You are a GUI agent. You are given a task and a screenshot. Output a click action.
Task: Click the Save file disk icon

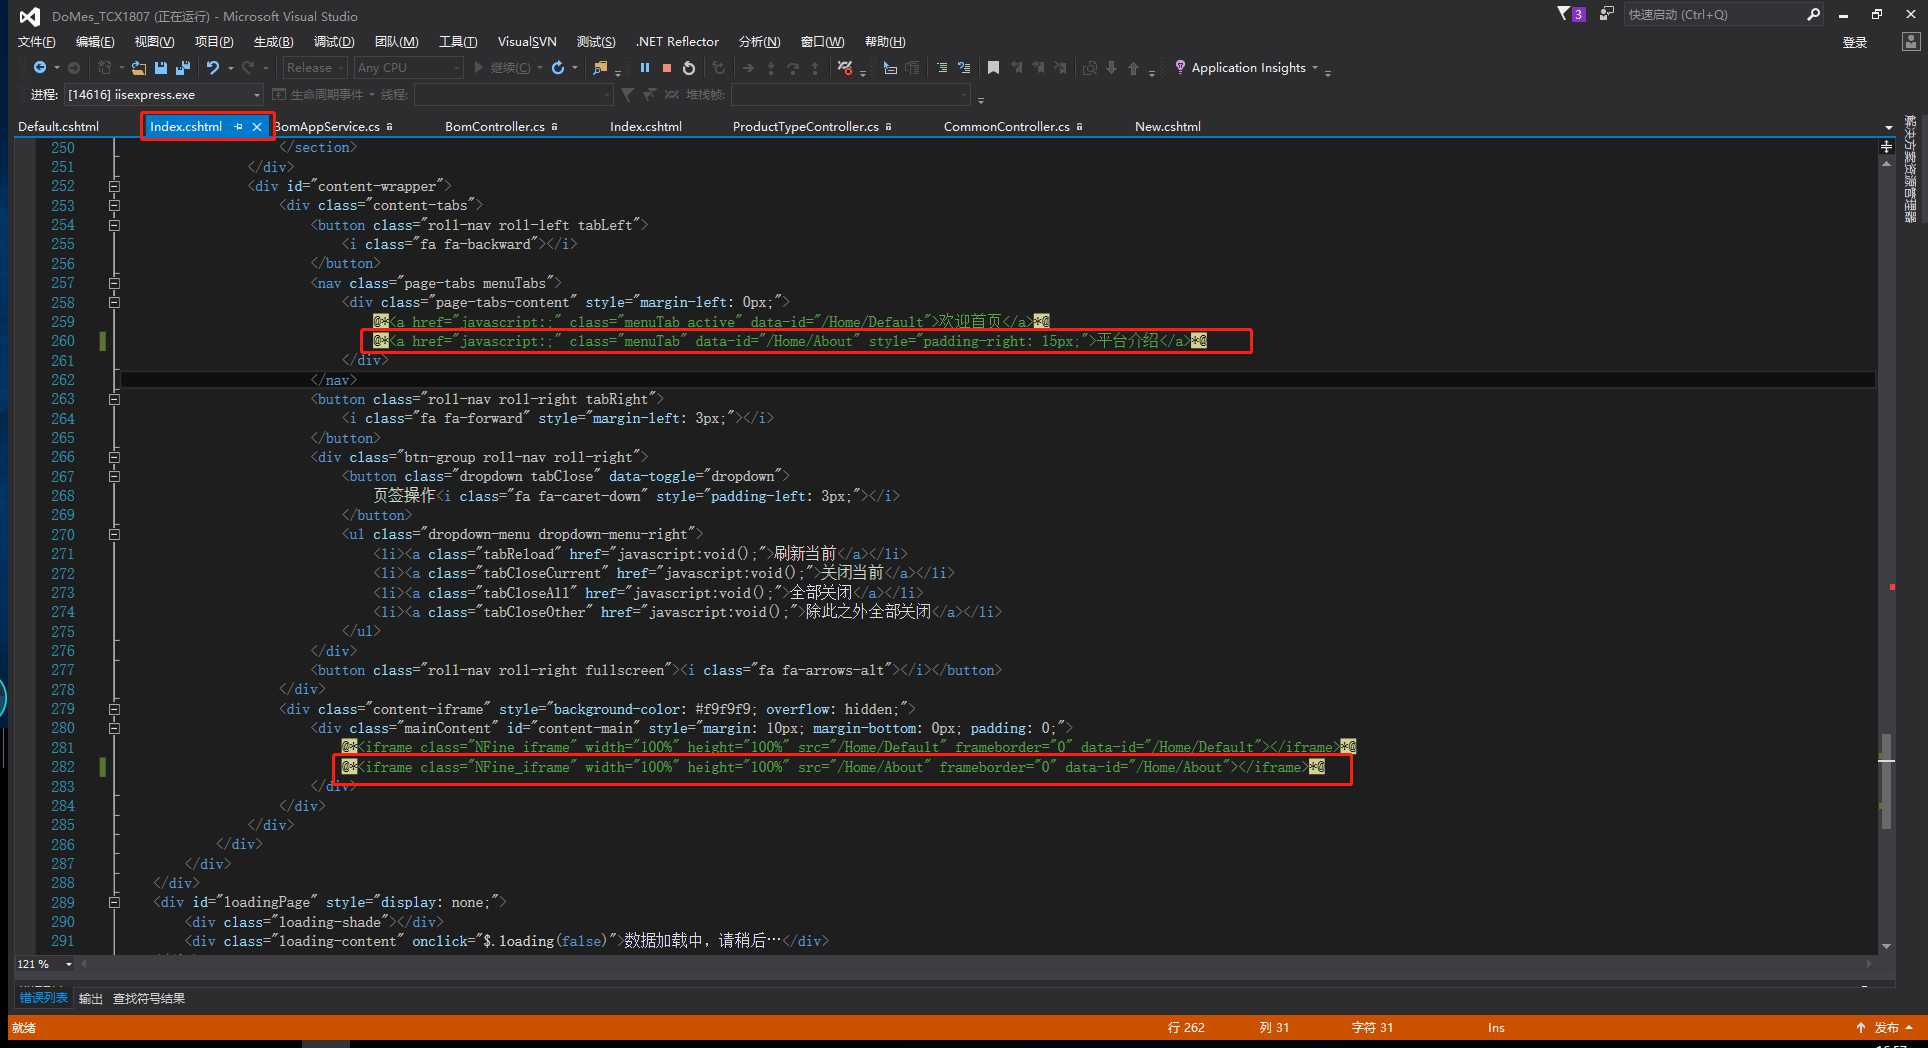[160, 67]
